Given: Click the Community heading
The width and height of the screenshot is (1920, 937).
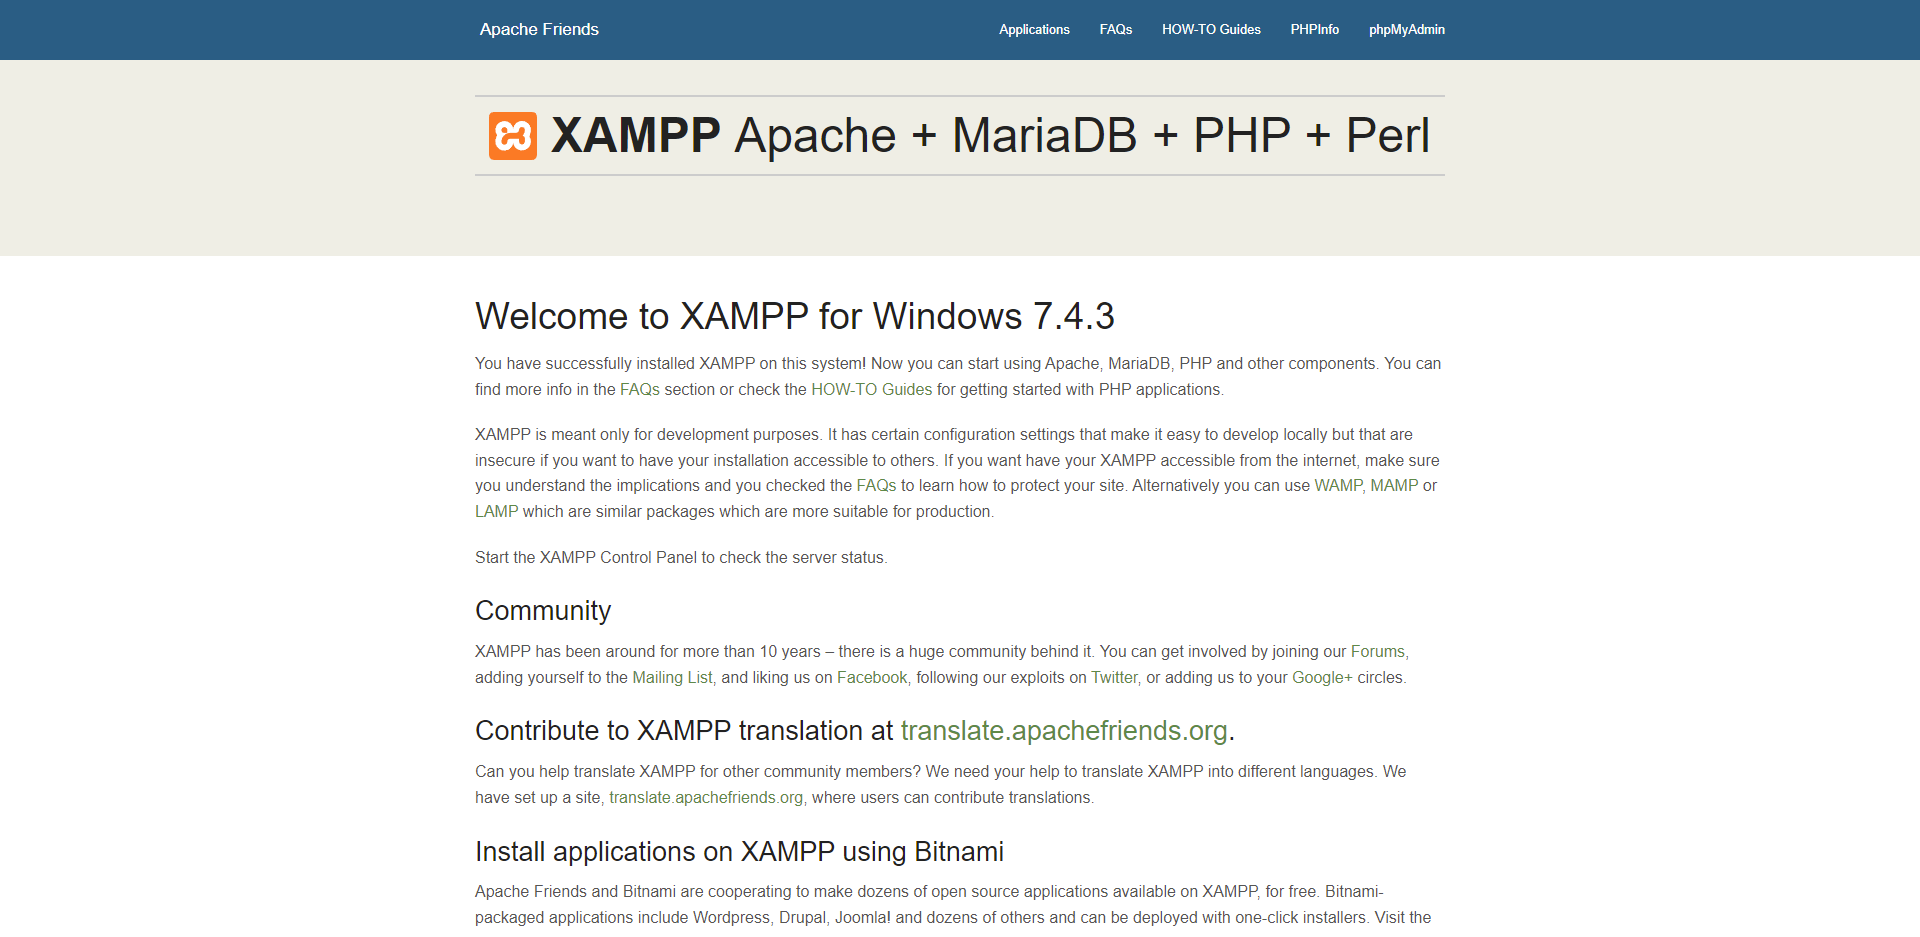Looking at the screenshot, I should coord(543,611).
